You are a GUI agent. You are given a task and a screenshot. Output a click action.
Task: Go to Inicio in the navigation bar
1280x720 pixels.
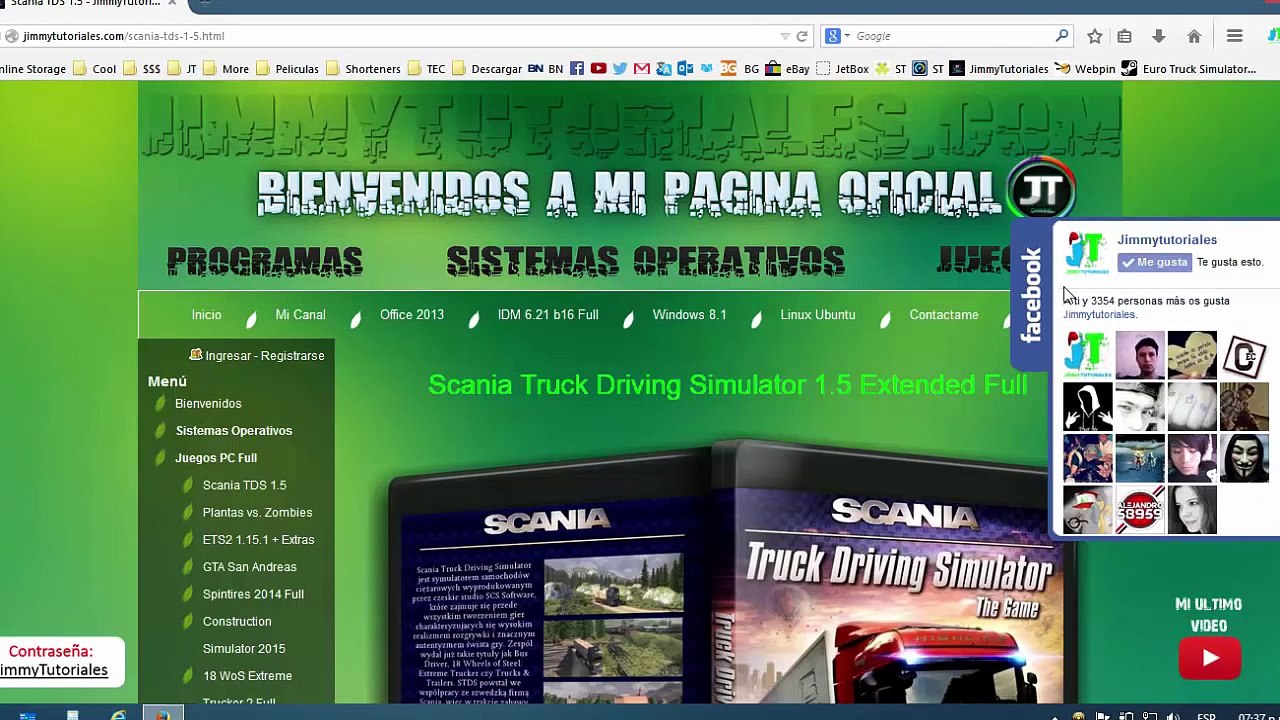pos(206,314)
